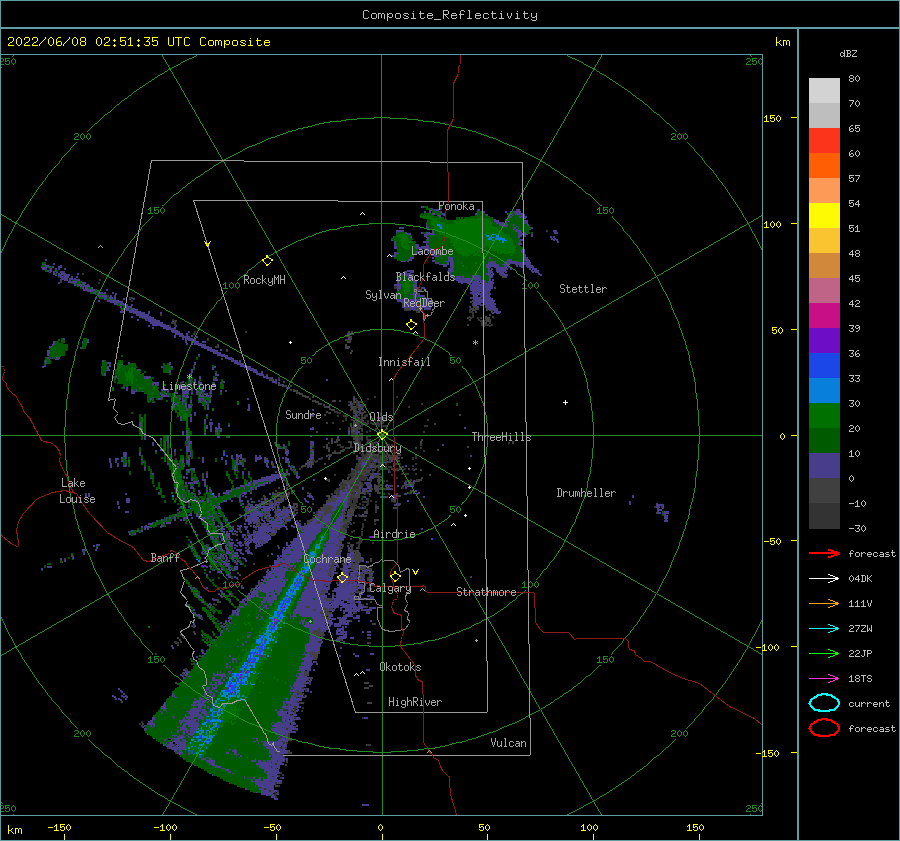Click the Cochrane label
900x841 pixels.
[327, 559]
